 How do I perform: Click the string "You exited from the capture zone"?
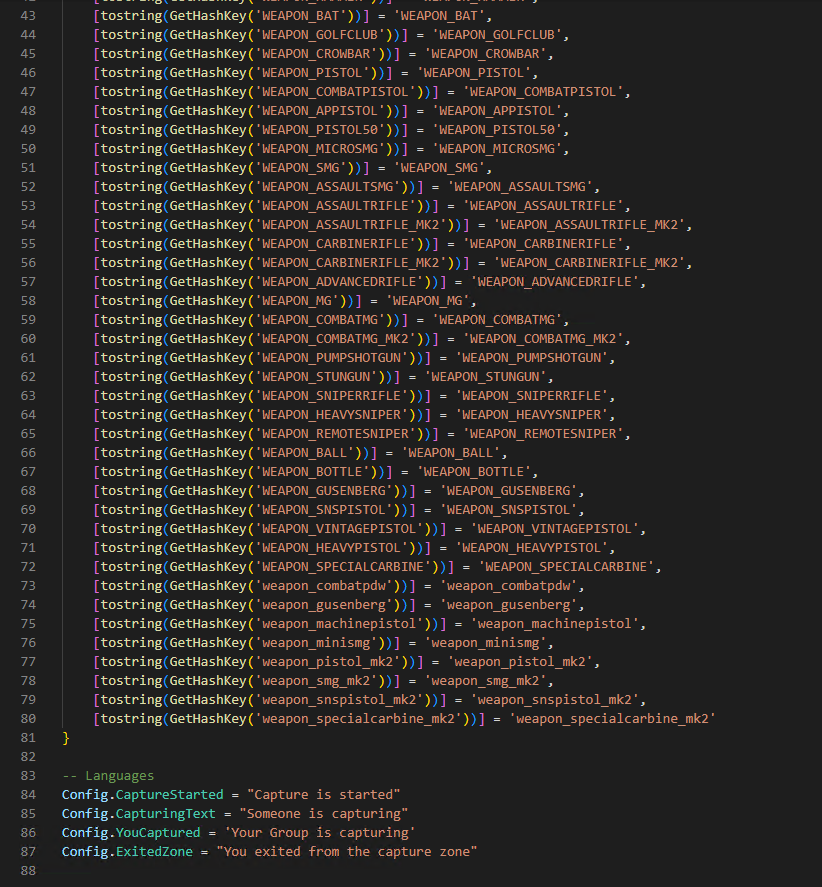click(347, 851)
